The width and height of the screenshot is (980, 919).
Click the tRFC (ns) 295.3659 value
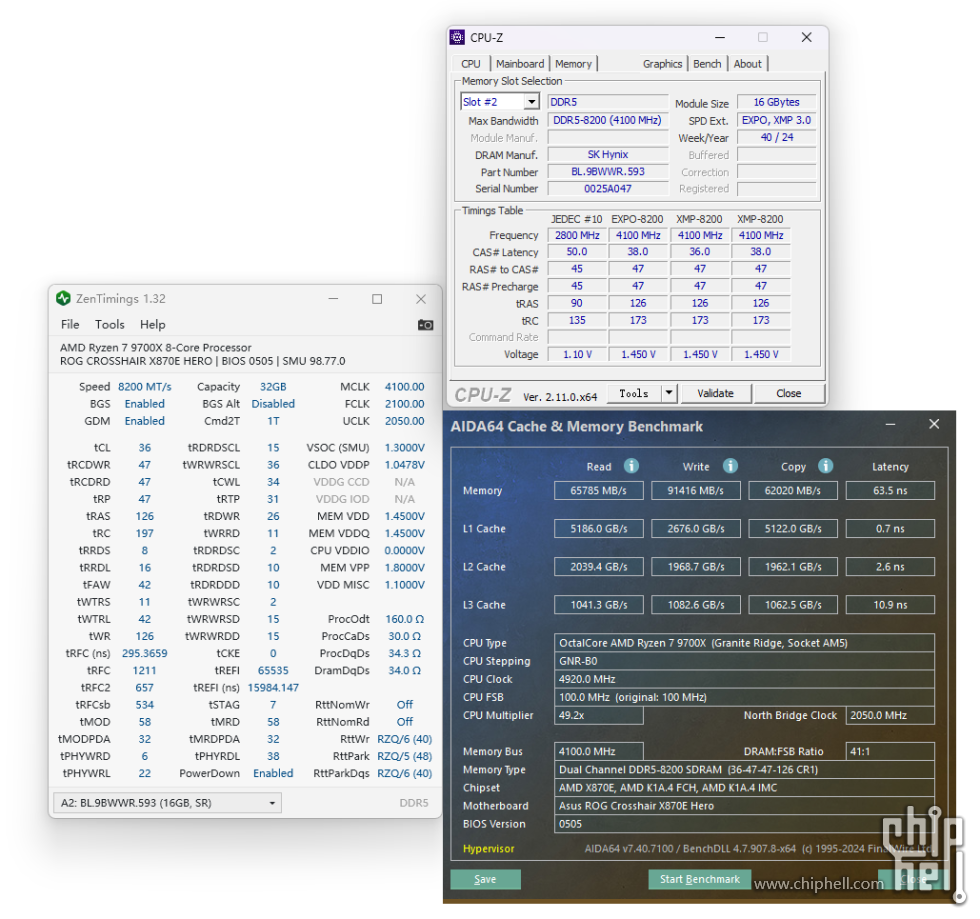click(x=144, y=653)
